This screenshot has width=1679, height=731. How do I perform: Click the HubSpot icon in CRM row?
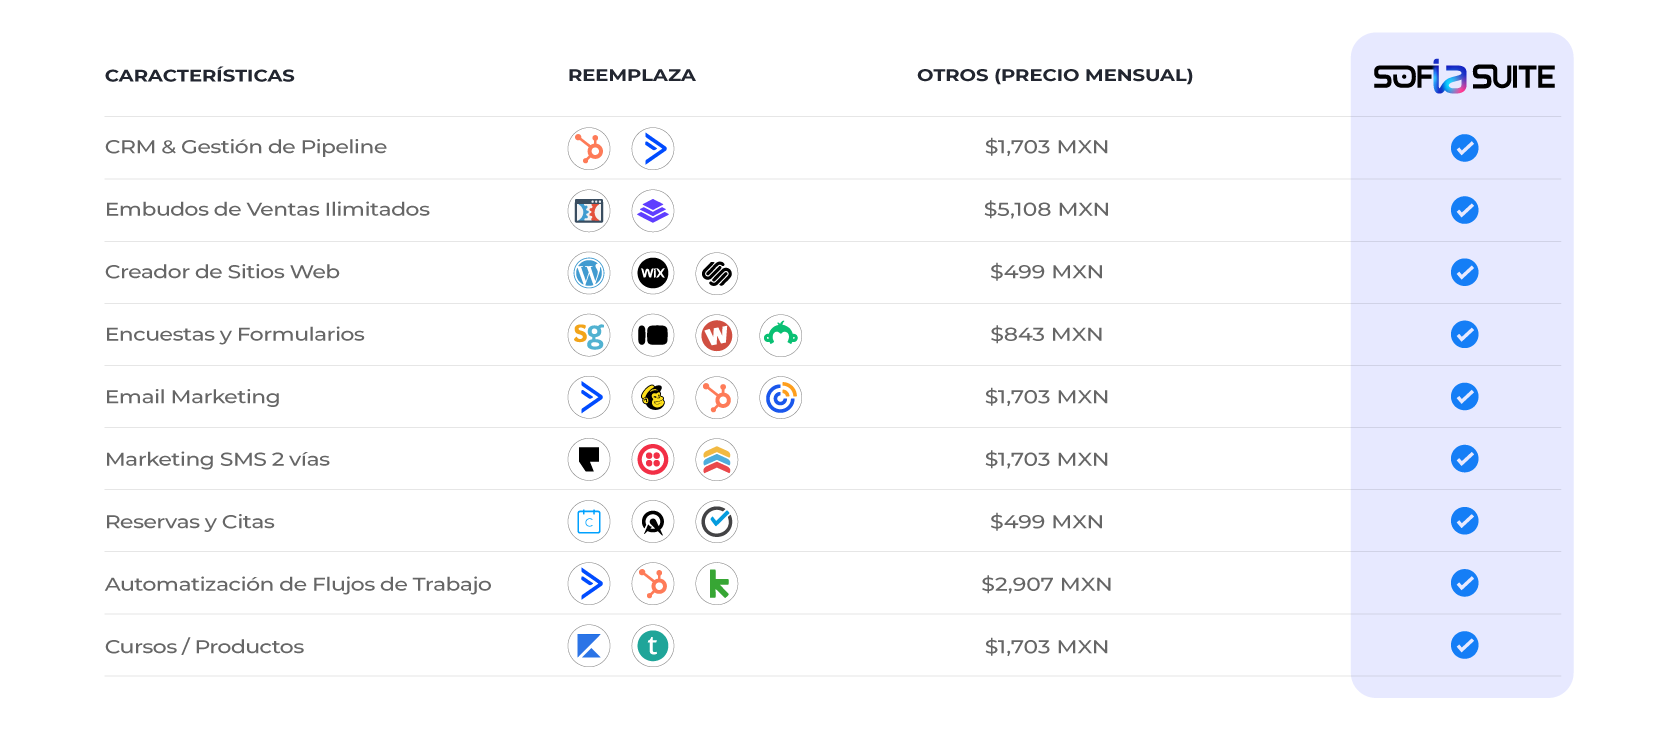point(589,149)
